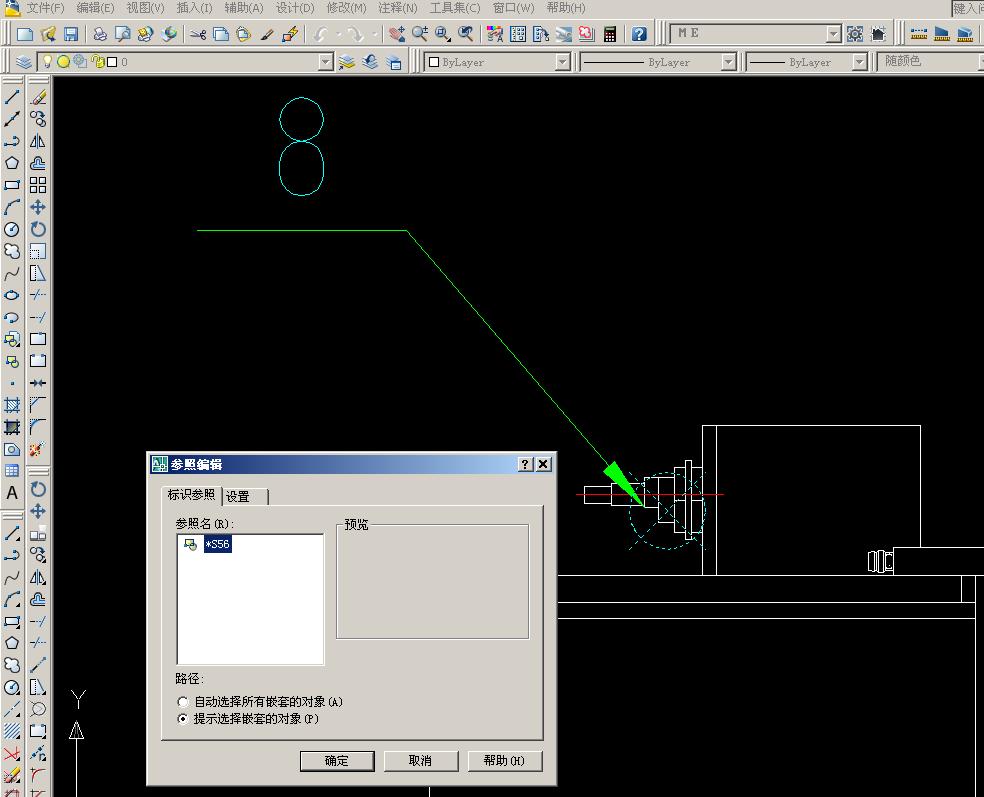984x797 pixels.
Task: Open the 编辑(E) menu
Action: [95, 8]
